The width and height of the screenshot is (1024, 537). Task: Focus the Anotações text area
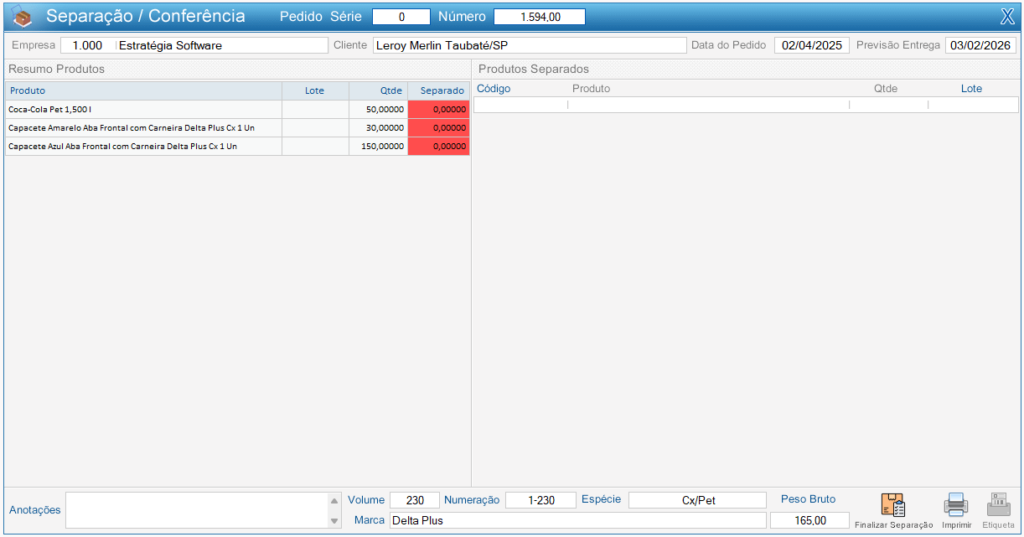(x=196, y=510)
